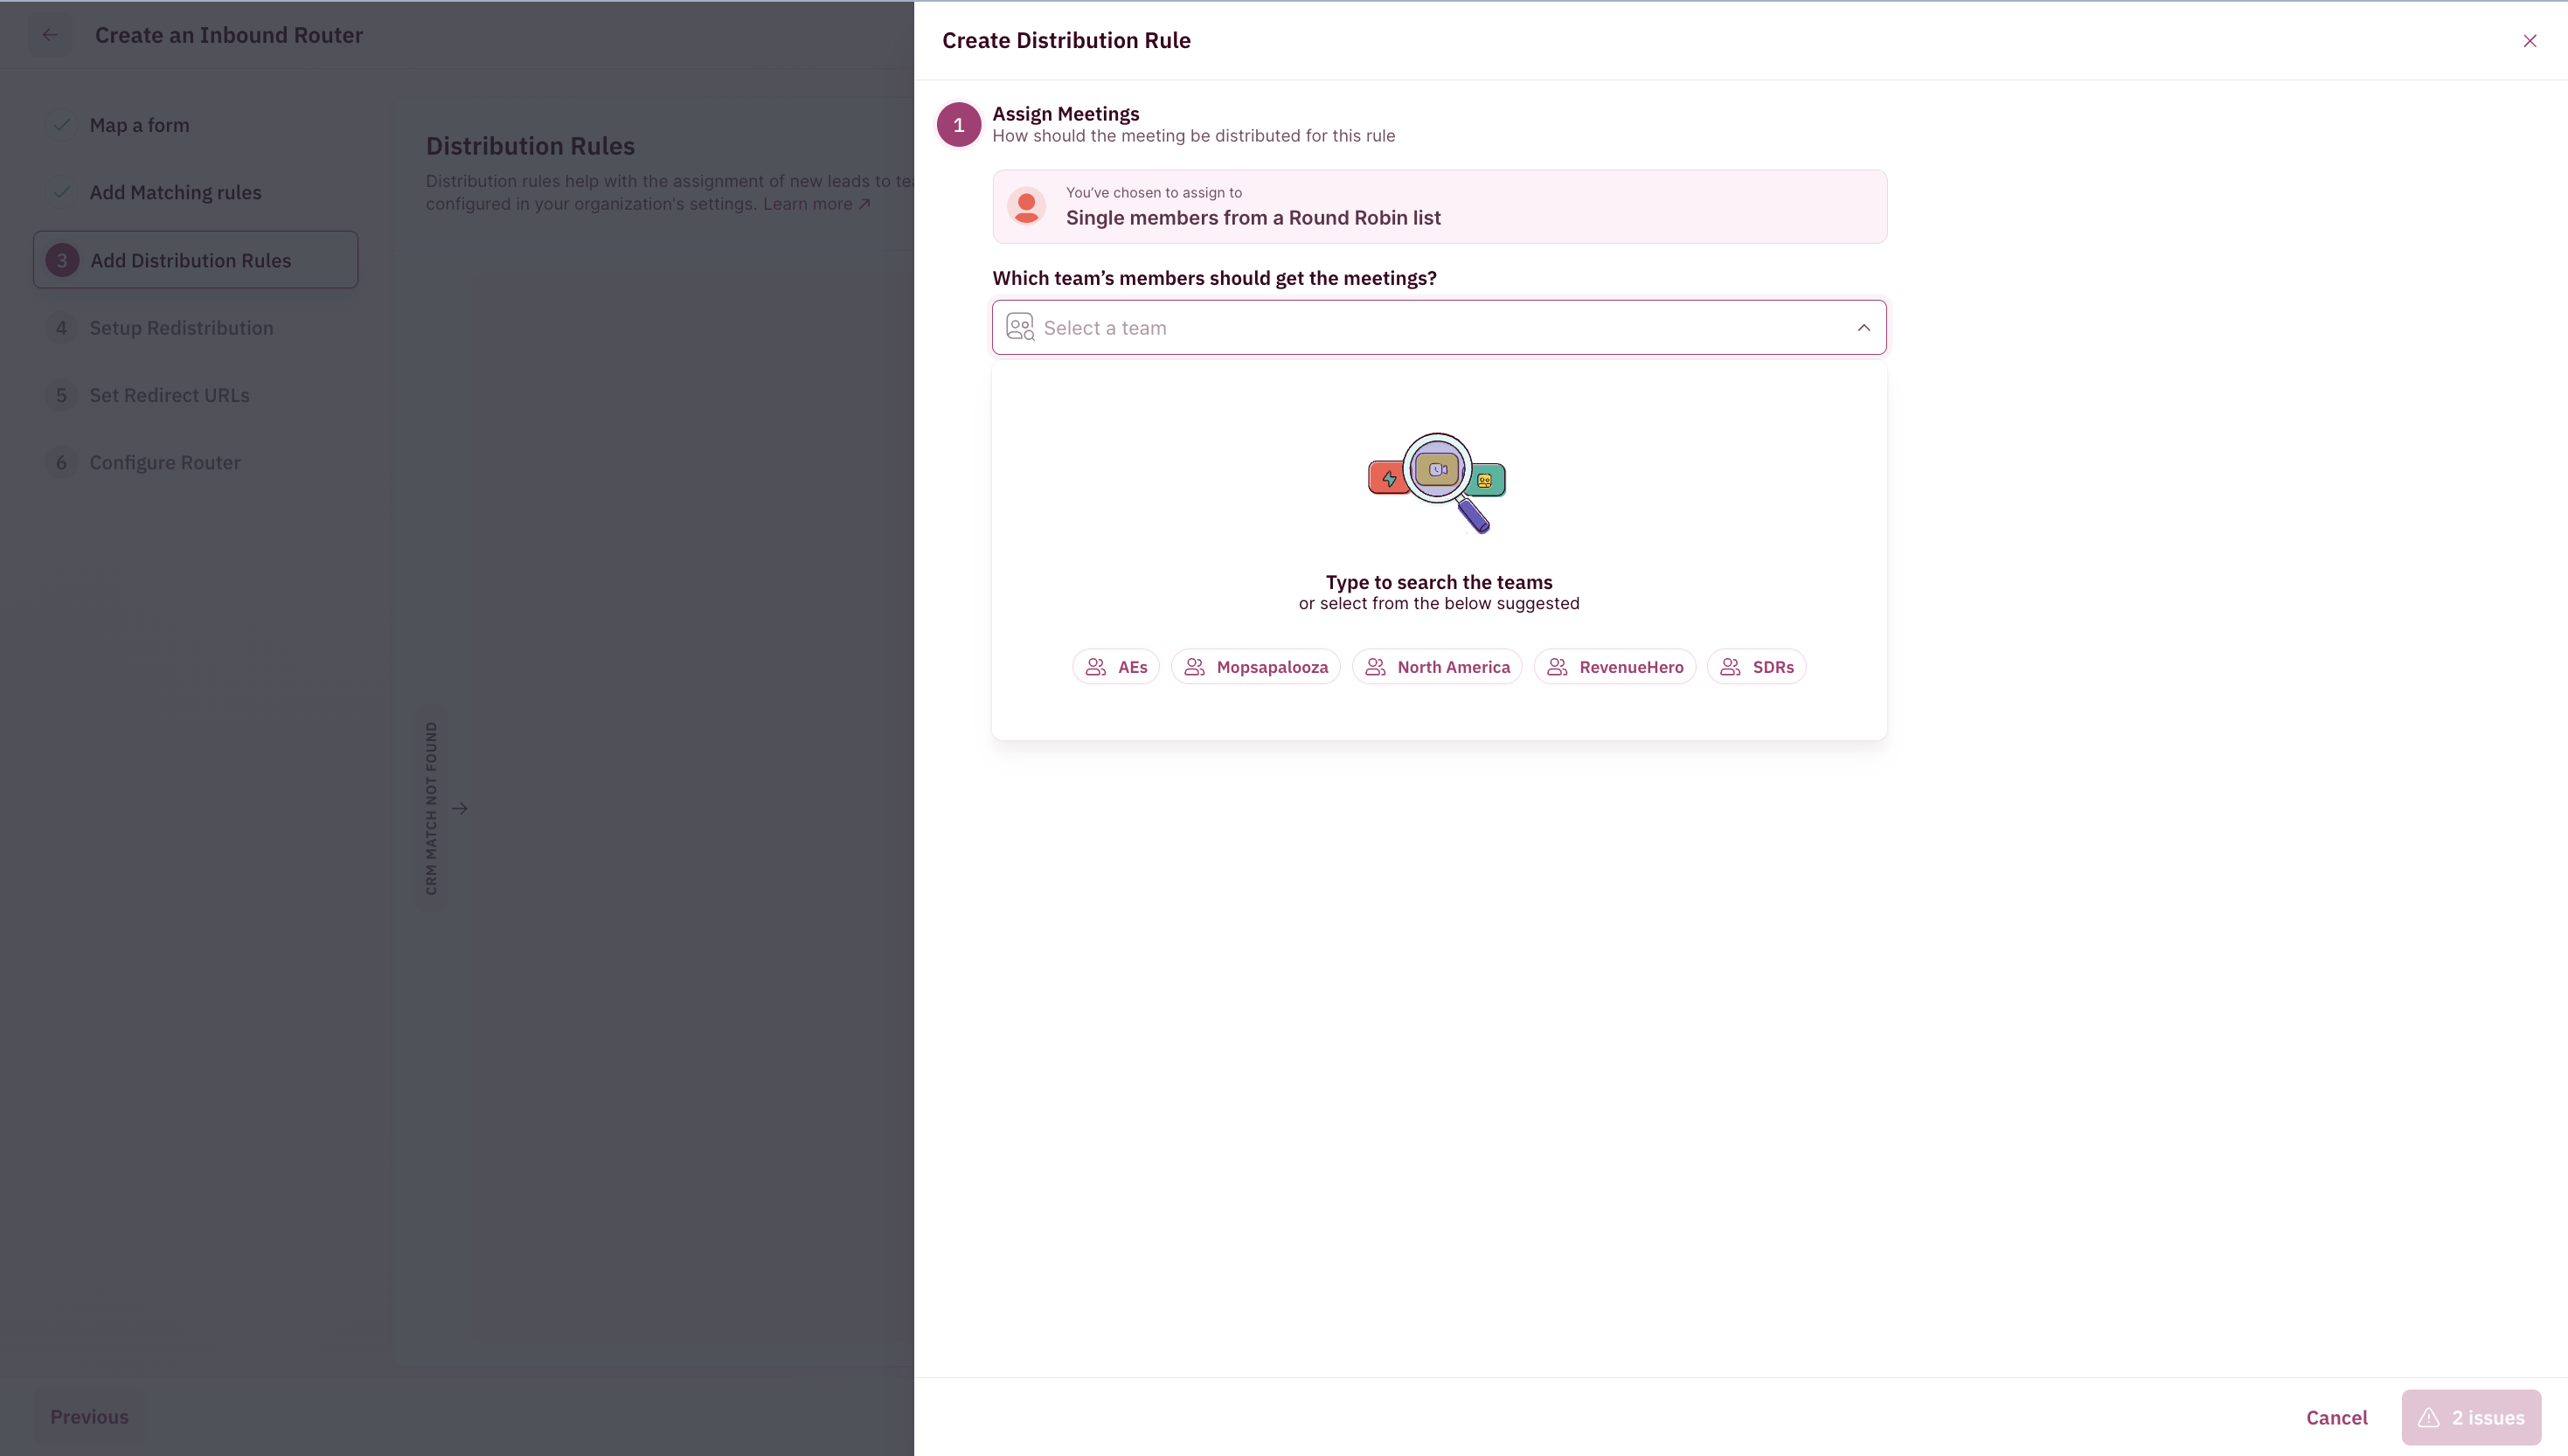Click the magnifying glass search illustration
2568x1456 pixels.
[x=1438, y=483]
